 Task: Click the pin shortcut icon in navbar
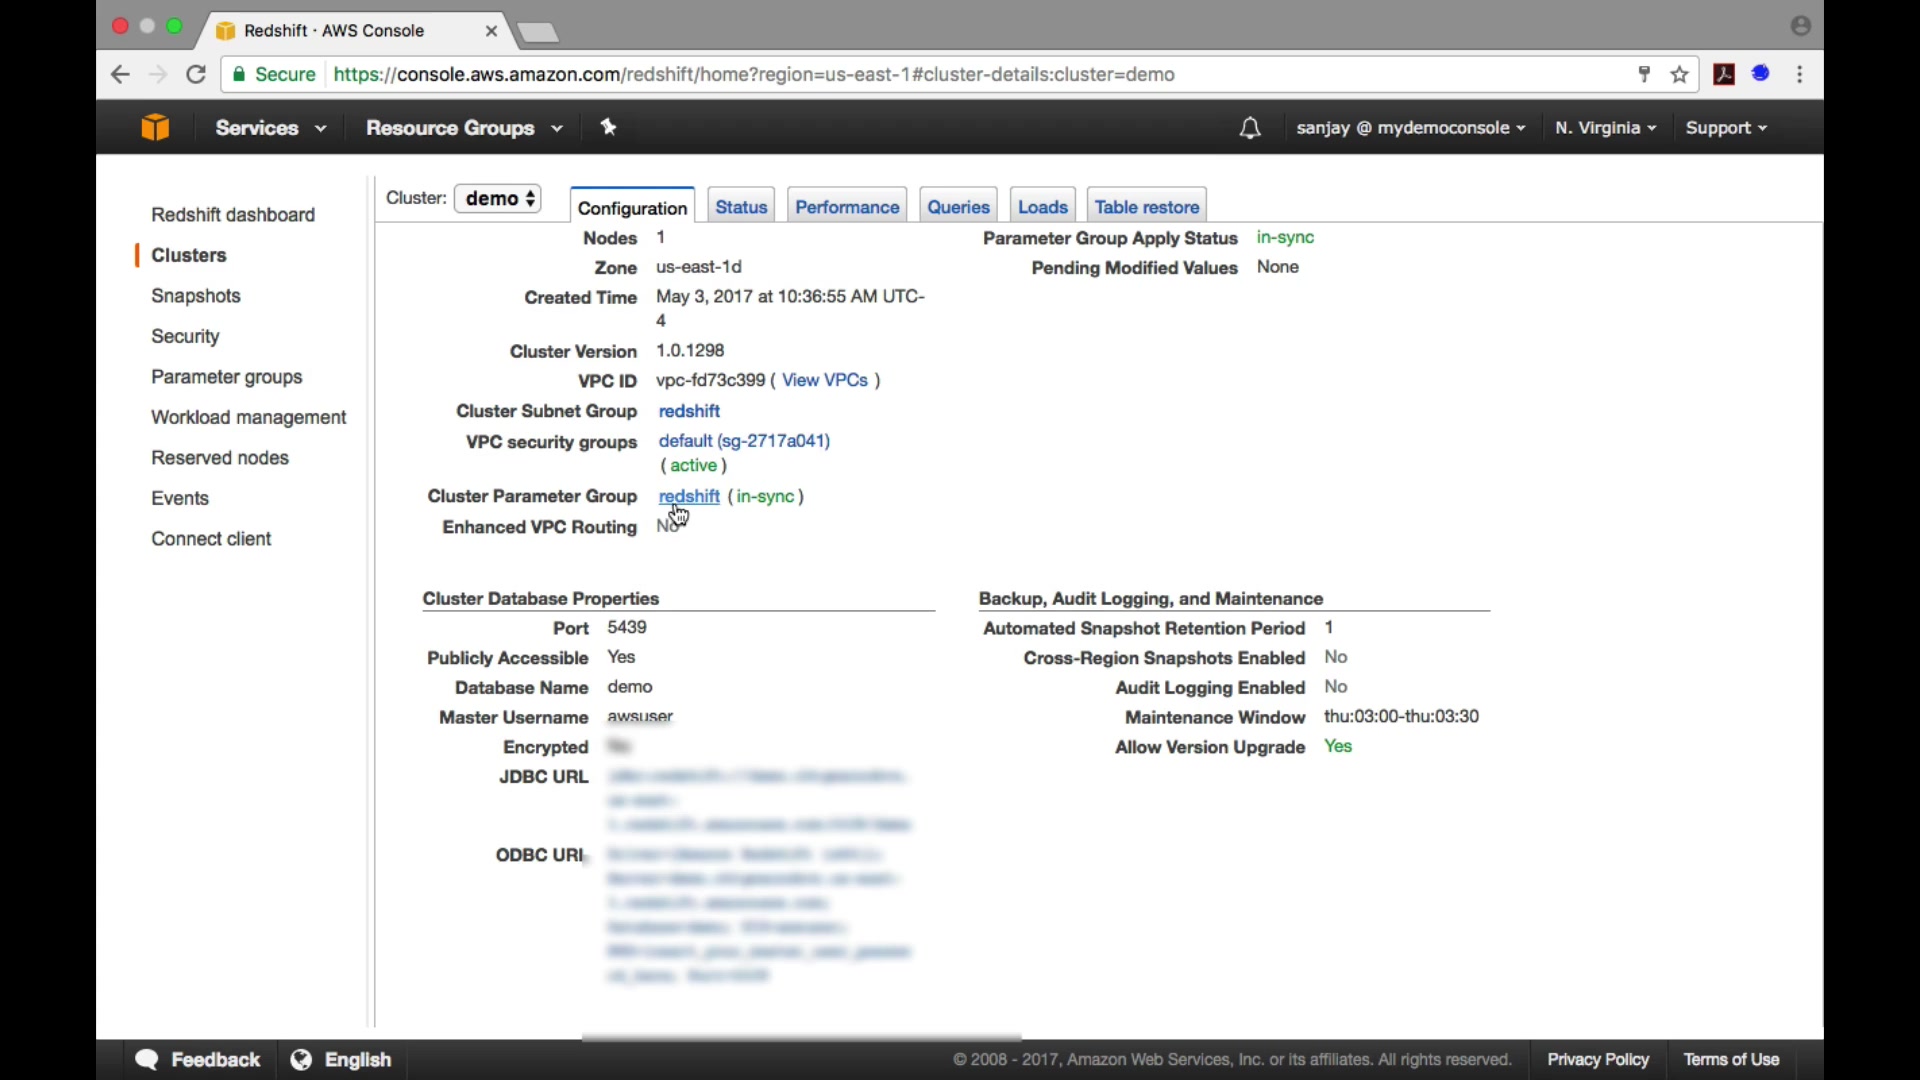pos(609,127)
